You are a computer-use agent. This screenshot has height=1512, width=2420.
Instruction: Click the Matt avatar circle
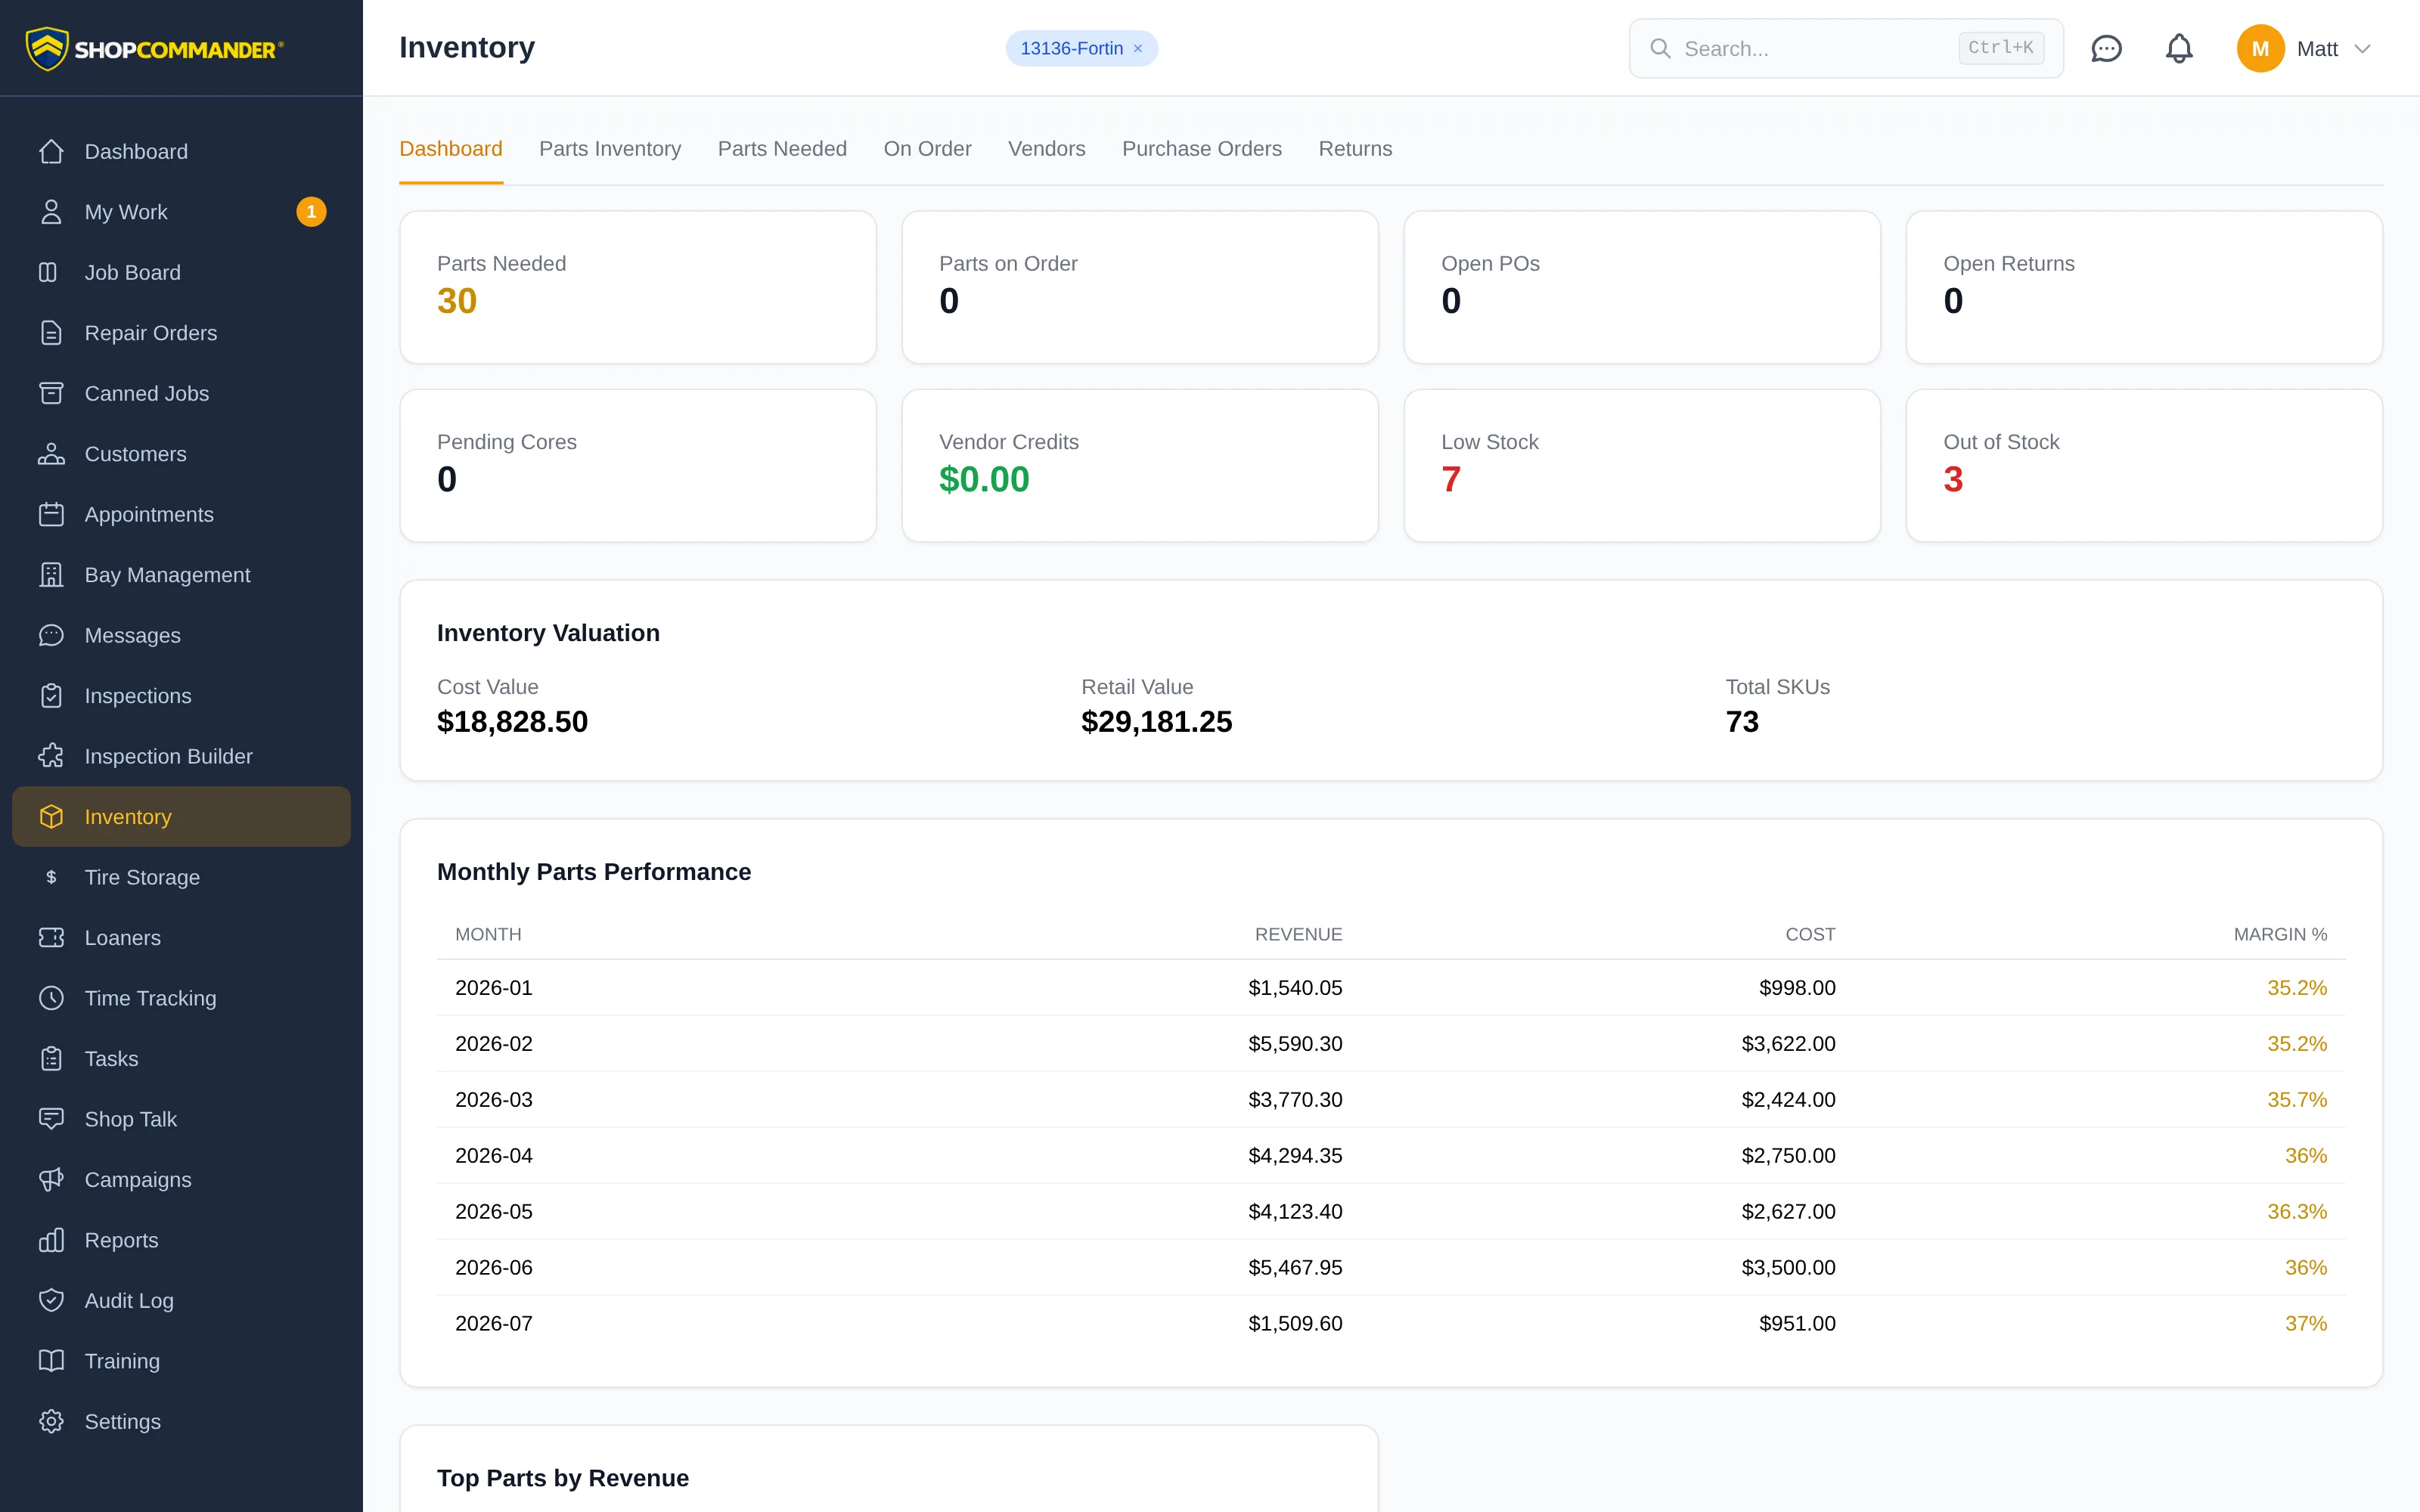click(2260, 48)
